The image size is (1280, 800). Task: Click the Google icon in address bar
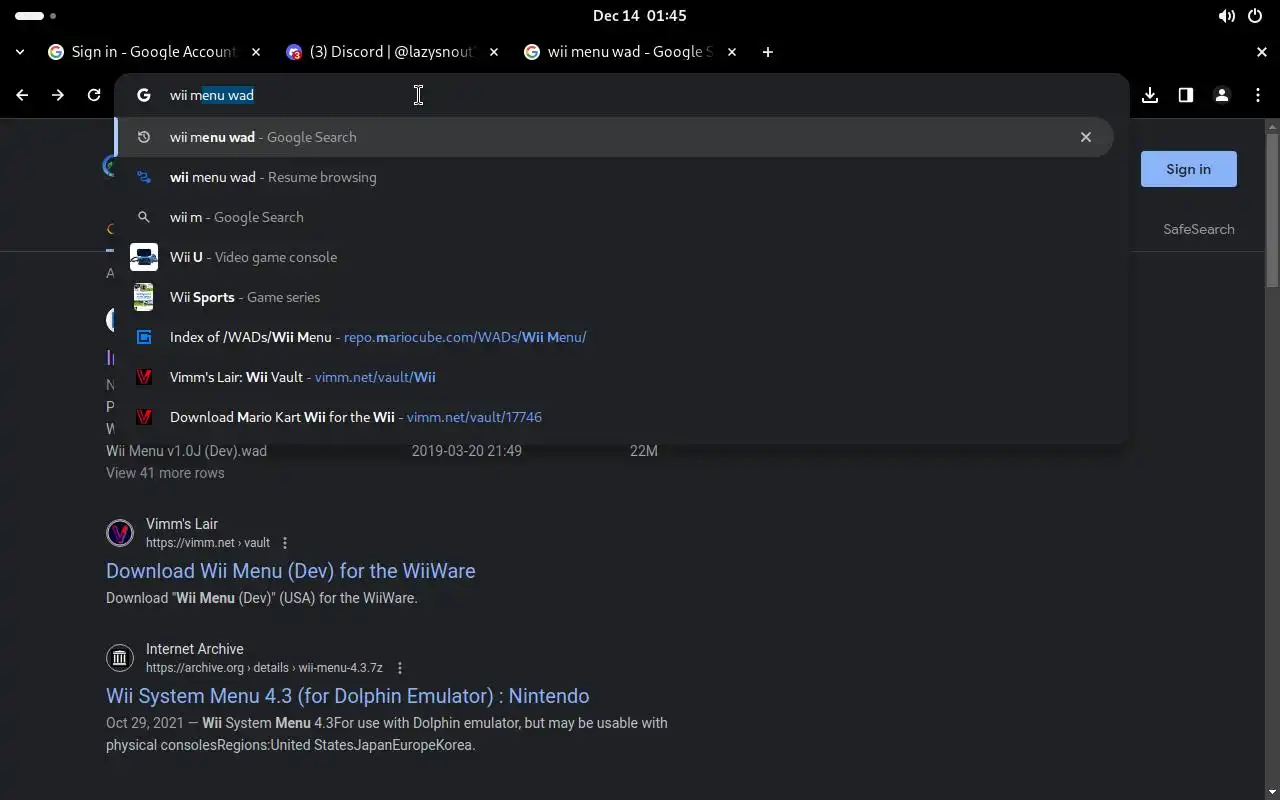click(x=144, y=95)
